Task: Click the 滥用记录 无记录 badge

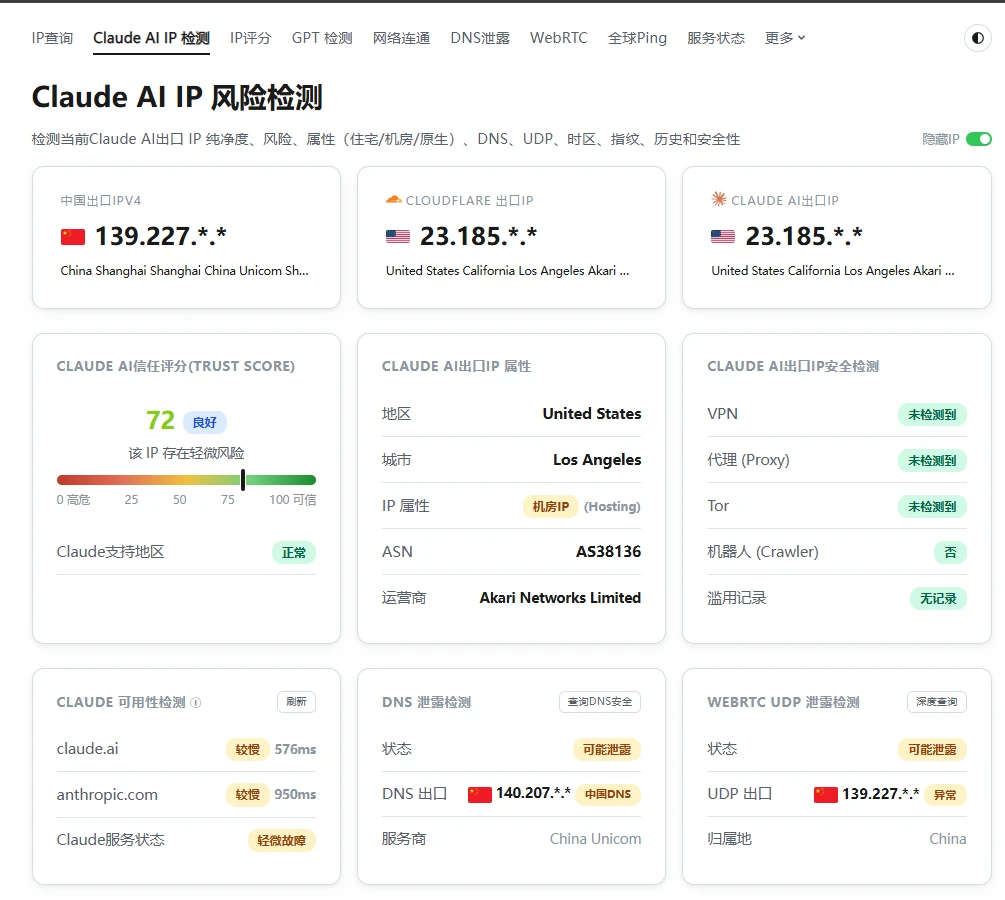Action: coord(938,599)
